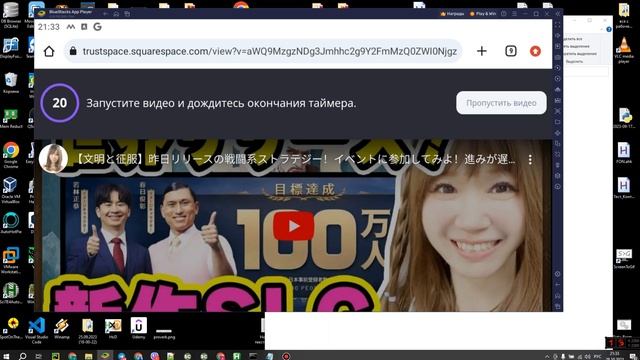Open the Mem Reduct desktop icon
This screenshot has height=360, width=640.
pyautogui.click(x=11, y=119)
